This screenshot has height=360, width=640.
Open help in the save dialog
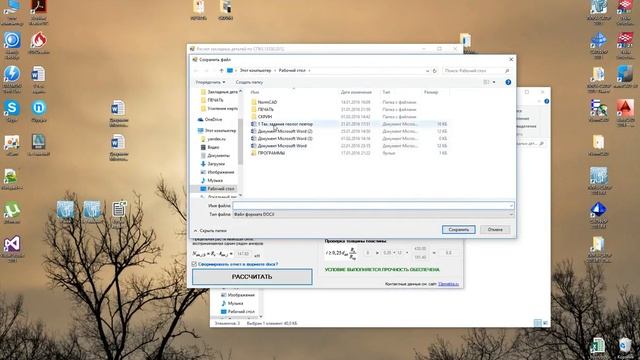coord(508,82)
